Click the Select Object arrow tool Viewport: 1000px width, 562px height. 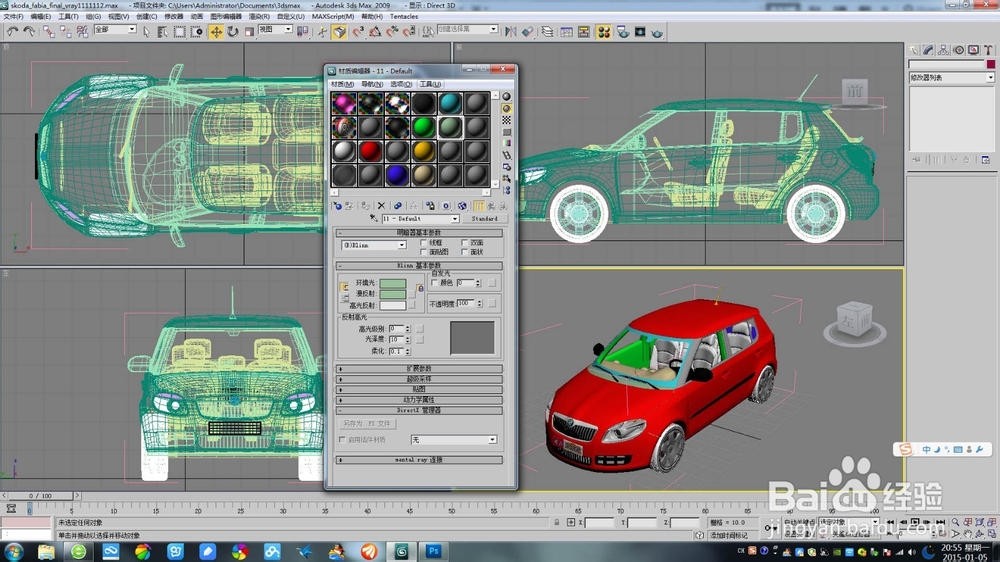(x=146, y=32)
